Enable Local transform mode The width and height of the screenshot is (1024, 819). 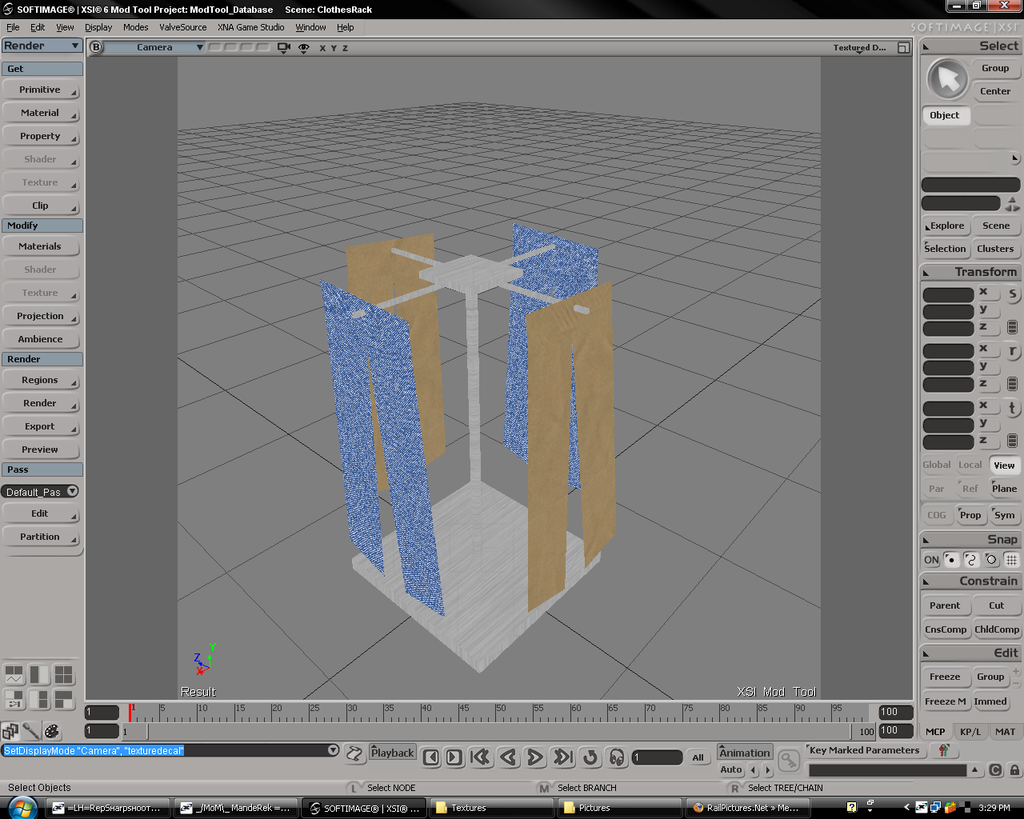pos(970,465)
